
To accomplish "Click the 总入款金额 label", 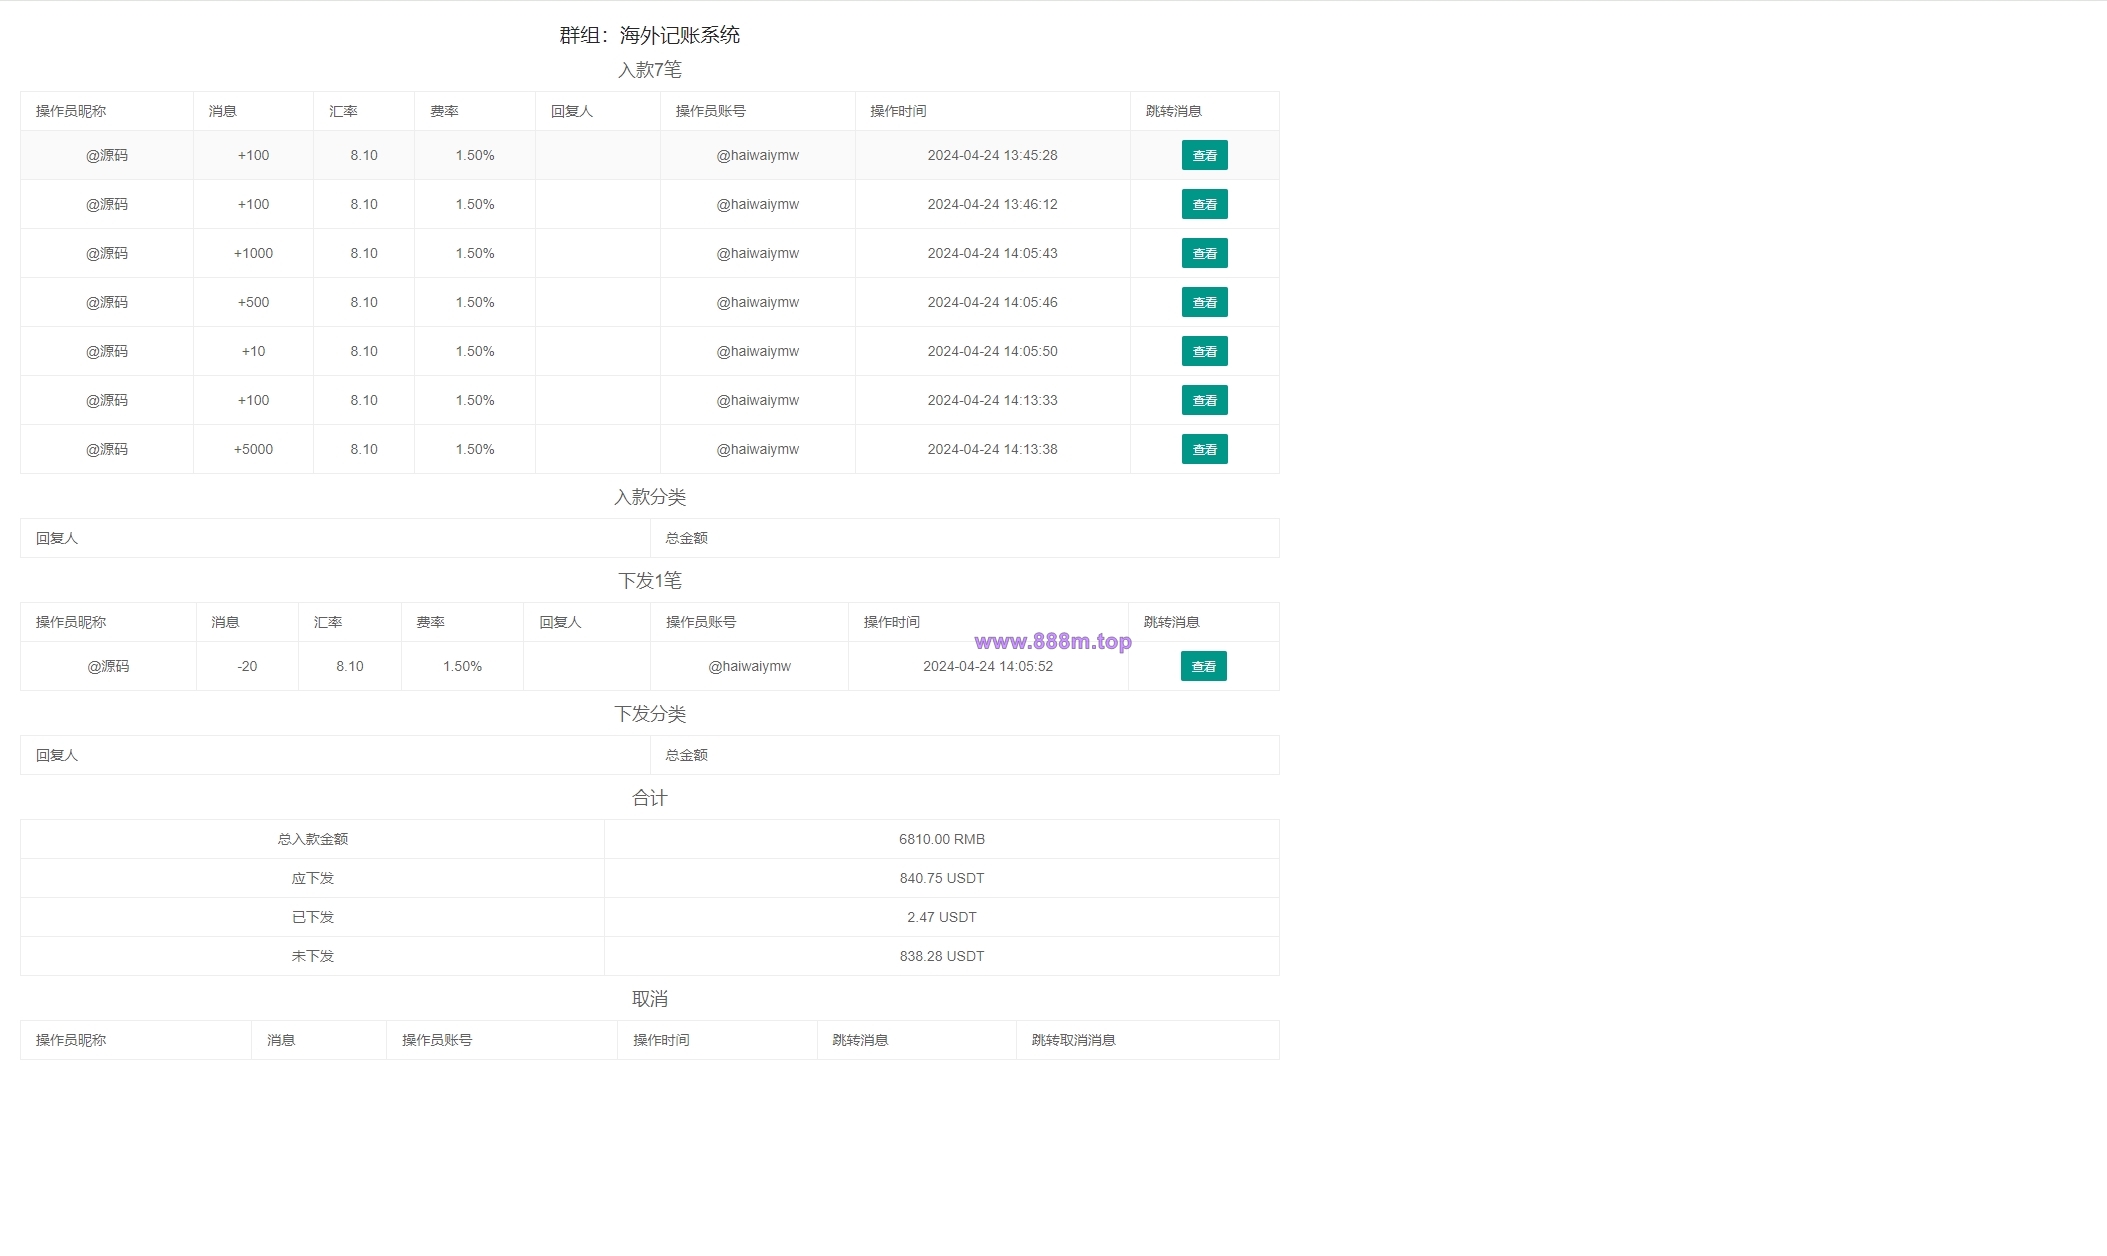I will 313,839.
